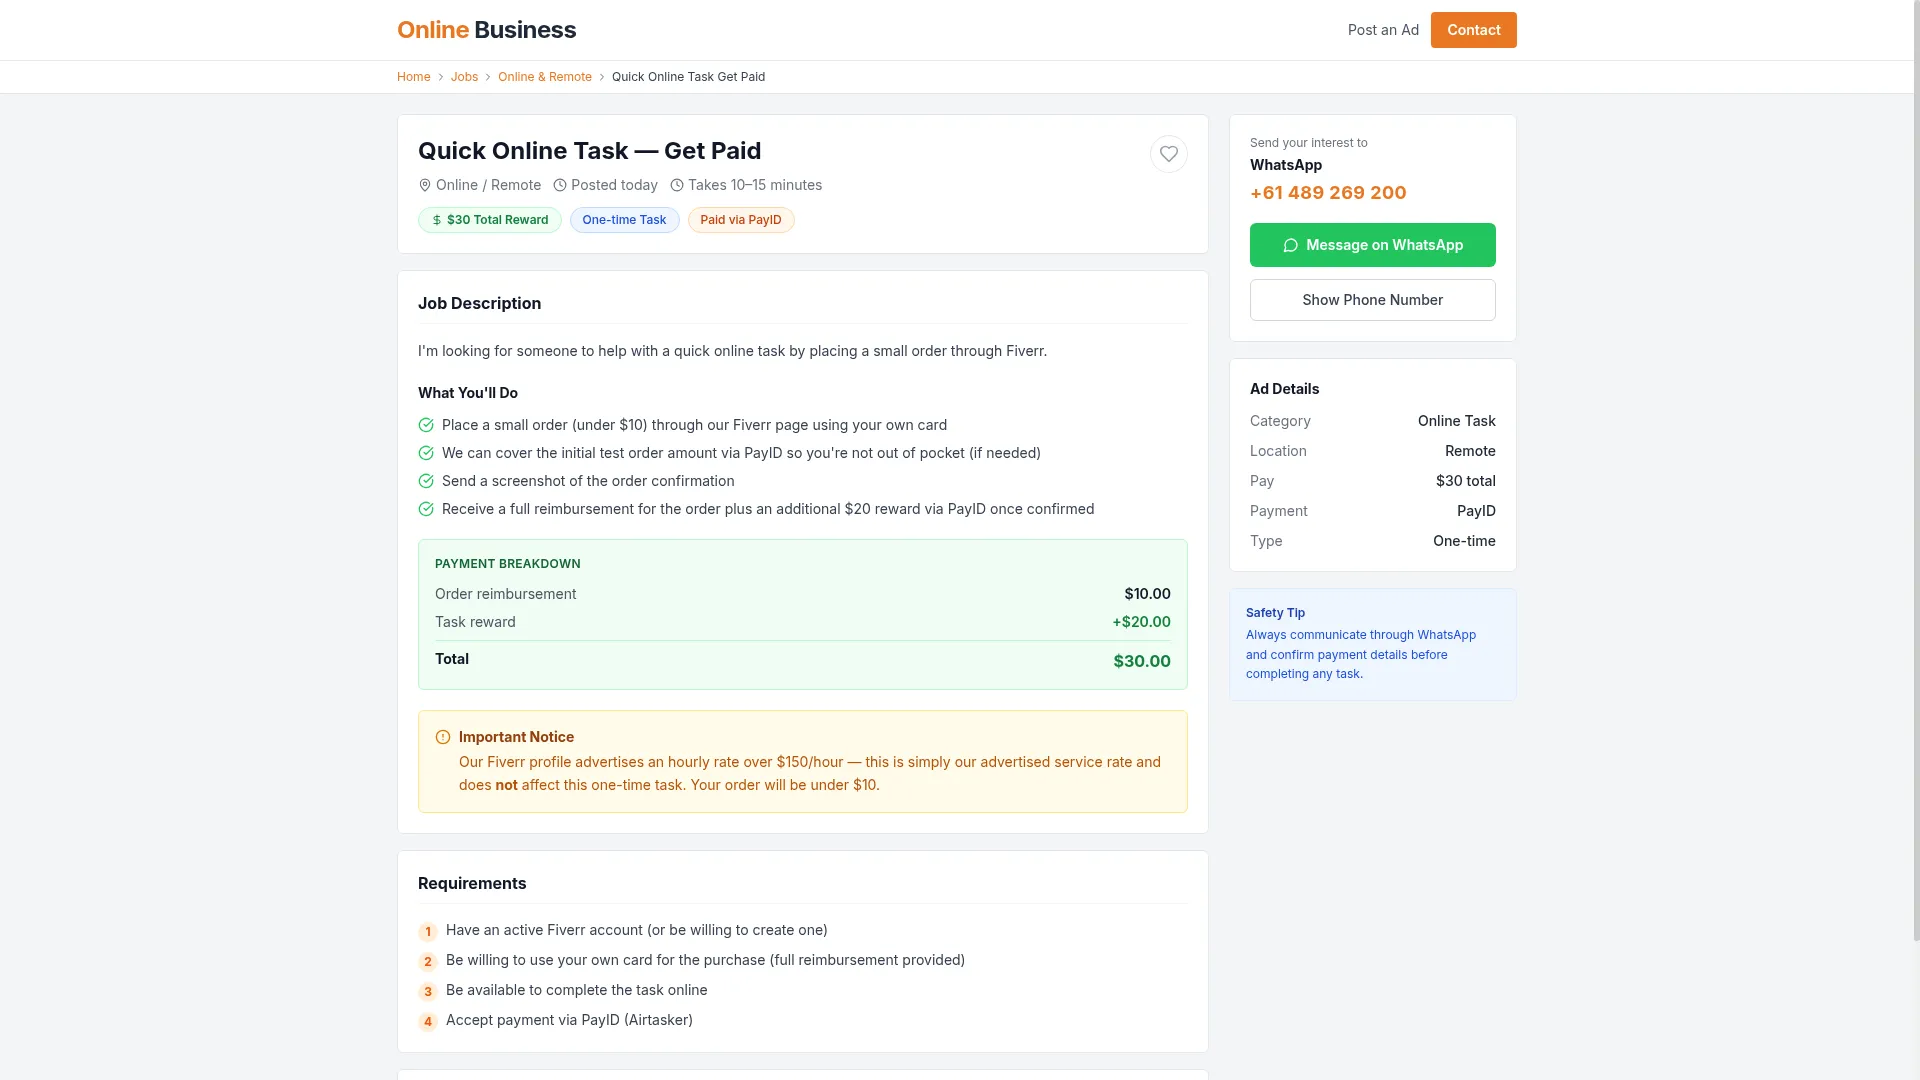The image size is (1920, 1080).
Task: Click the Total $30.00 amount
Action: click(1142, 661)
